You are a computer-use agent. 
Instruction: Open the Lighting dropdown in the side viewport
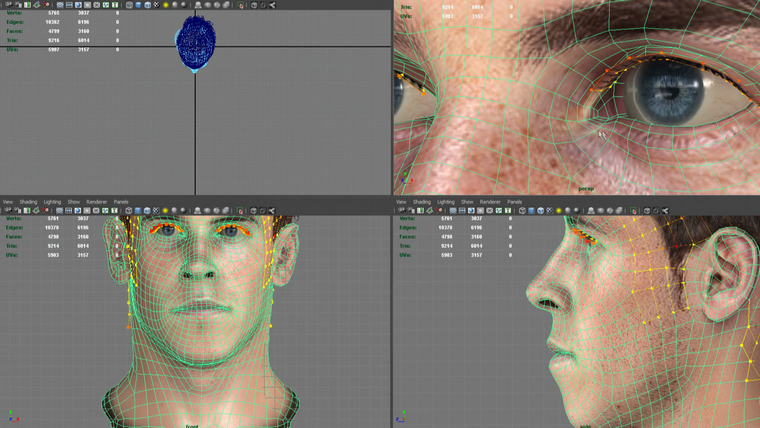pyautogui.click(x=445, y=202)
